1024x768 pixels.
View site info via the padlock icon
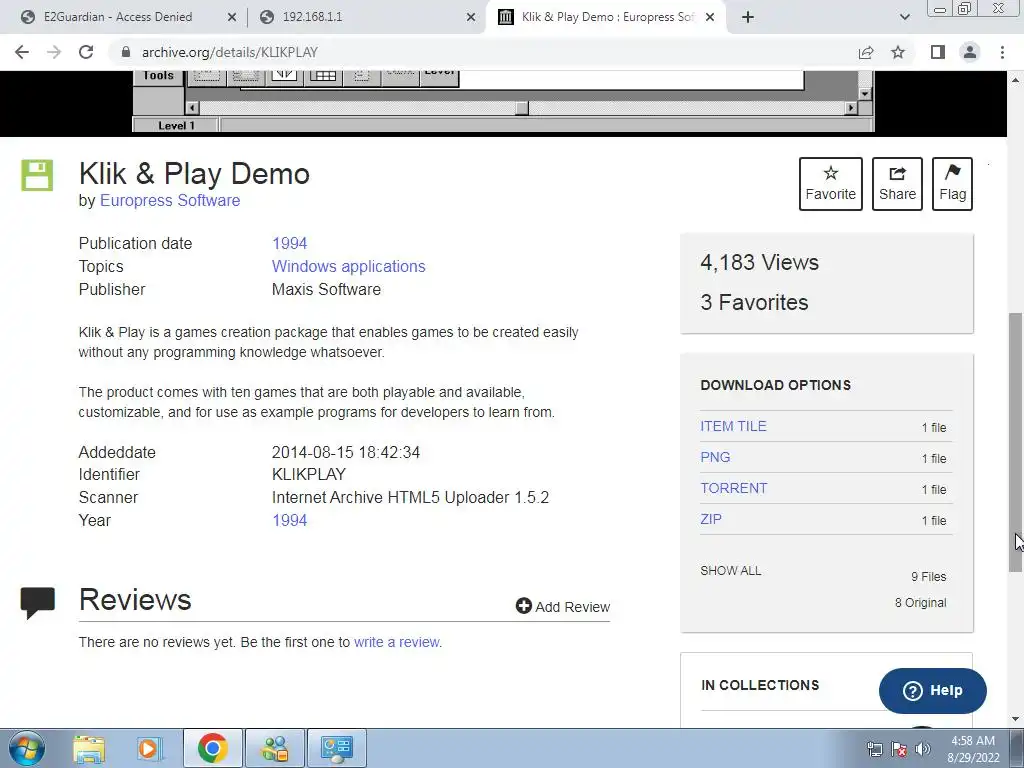126,52
